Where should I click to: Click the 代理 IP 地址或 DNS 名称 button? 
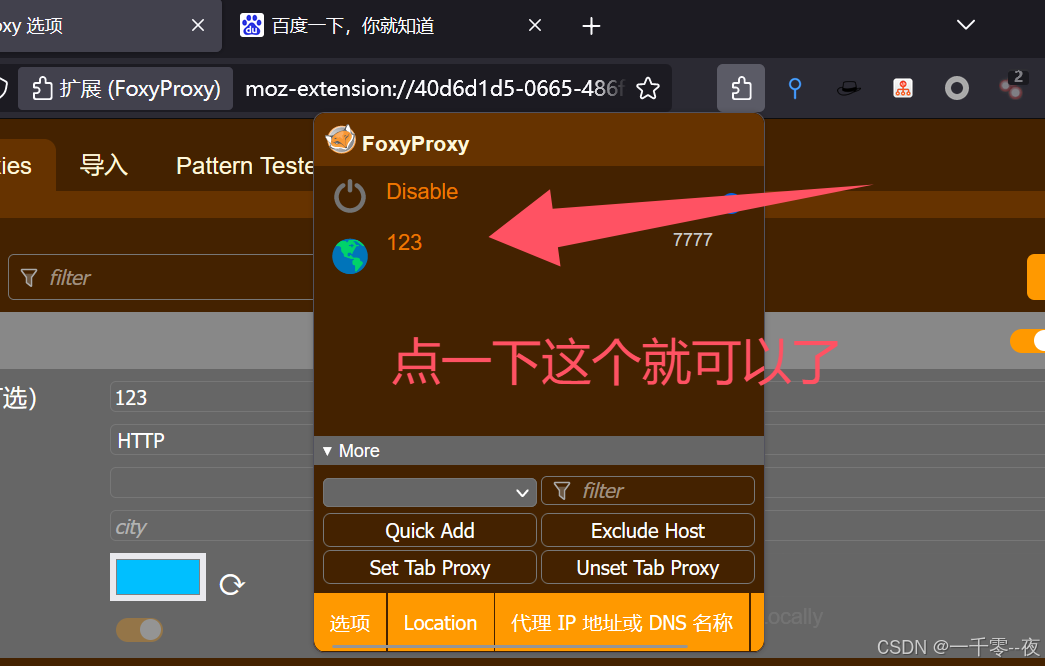click(x=622, y=621)
